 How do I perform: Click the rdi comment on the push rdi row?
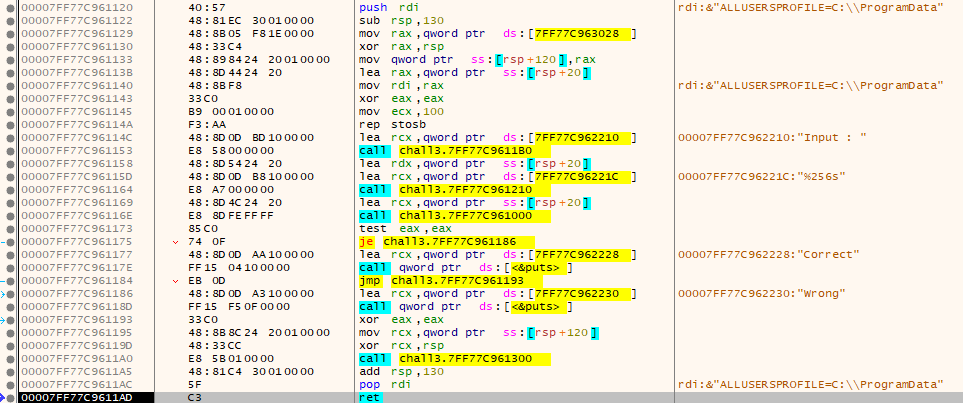click(811, 7)
